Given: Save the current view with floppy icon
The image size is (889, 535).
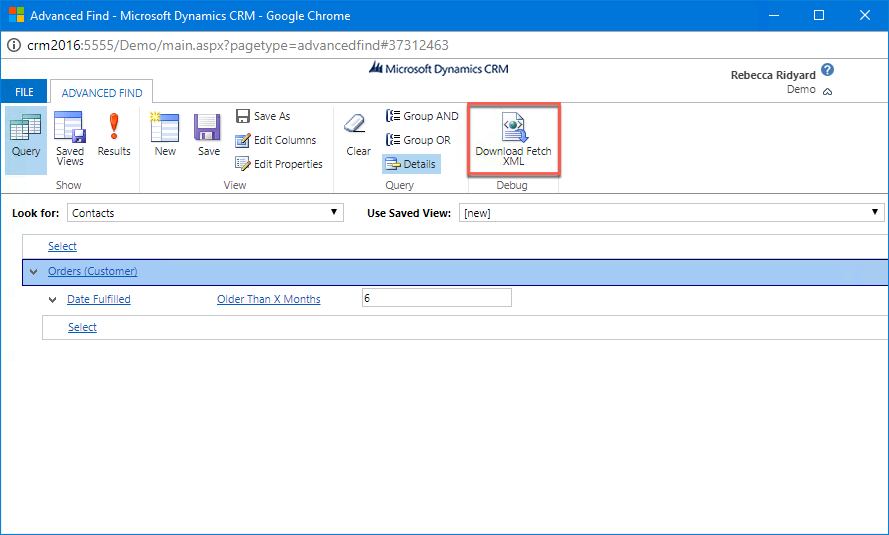Looking at the screenshot, I should point(208,136).
